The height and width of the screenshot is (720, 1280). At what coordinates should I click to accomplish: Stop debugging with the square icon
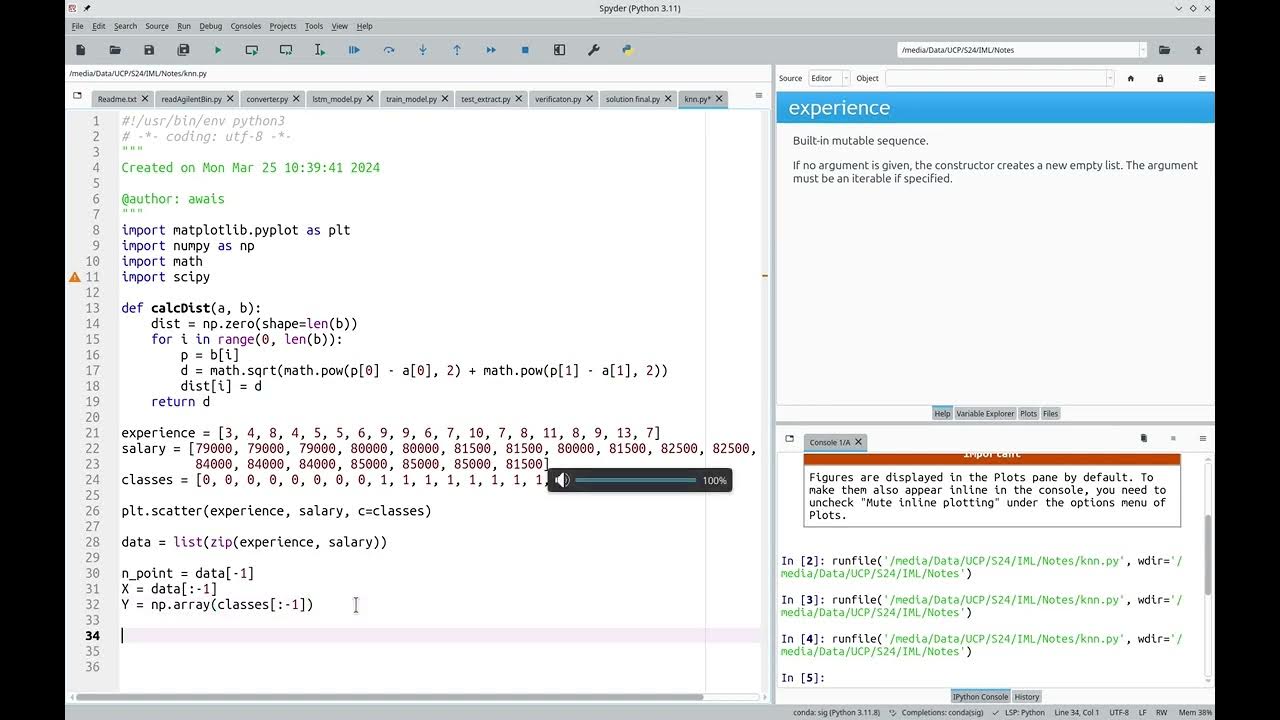pyautogui.click(x=525, y=50)
